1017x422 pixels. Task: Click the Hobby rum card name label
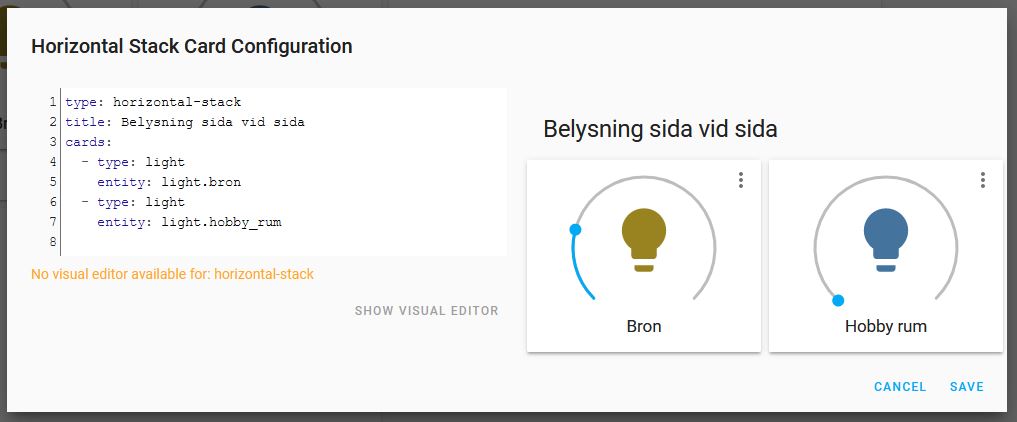click(885, 326)
